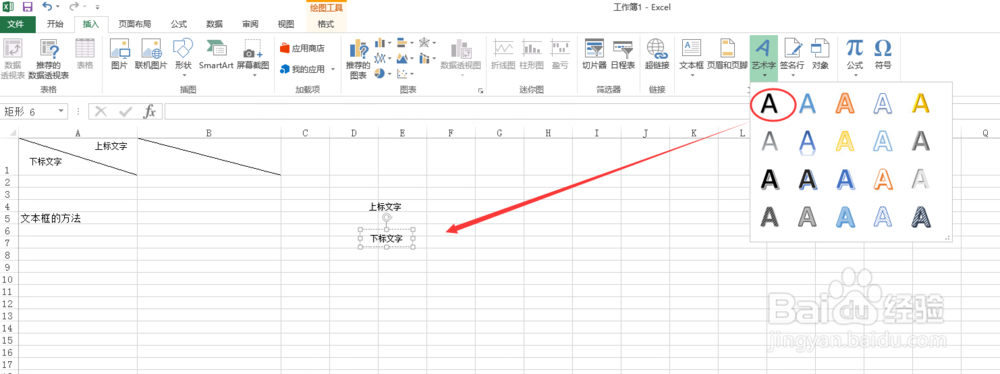Click the 上标文字 text box above row 5
Screen dimensions: 1000x374
[x=385, y=207]
